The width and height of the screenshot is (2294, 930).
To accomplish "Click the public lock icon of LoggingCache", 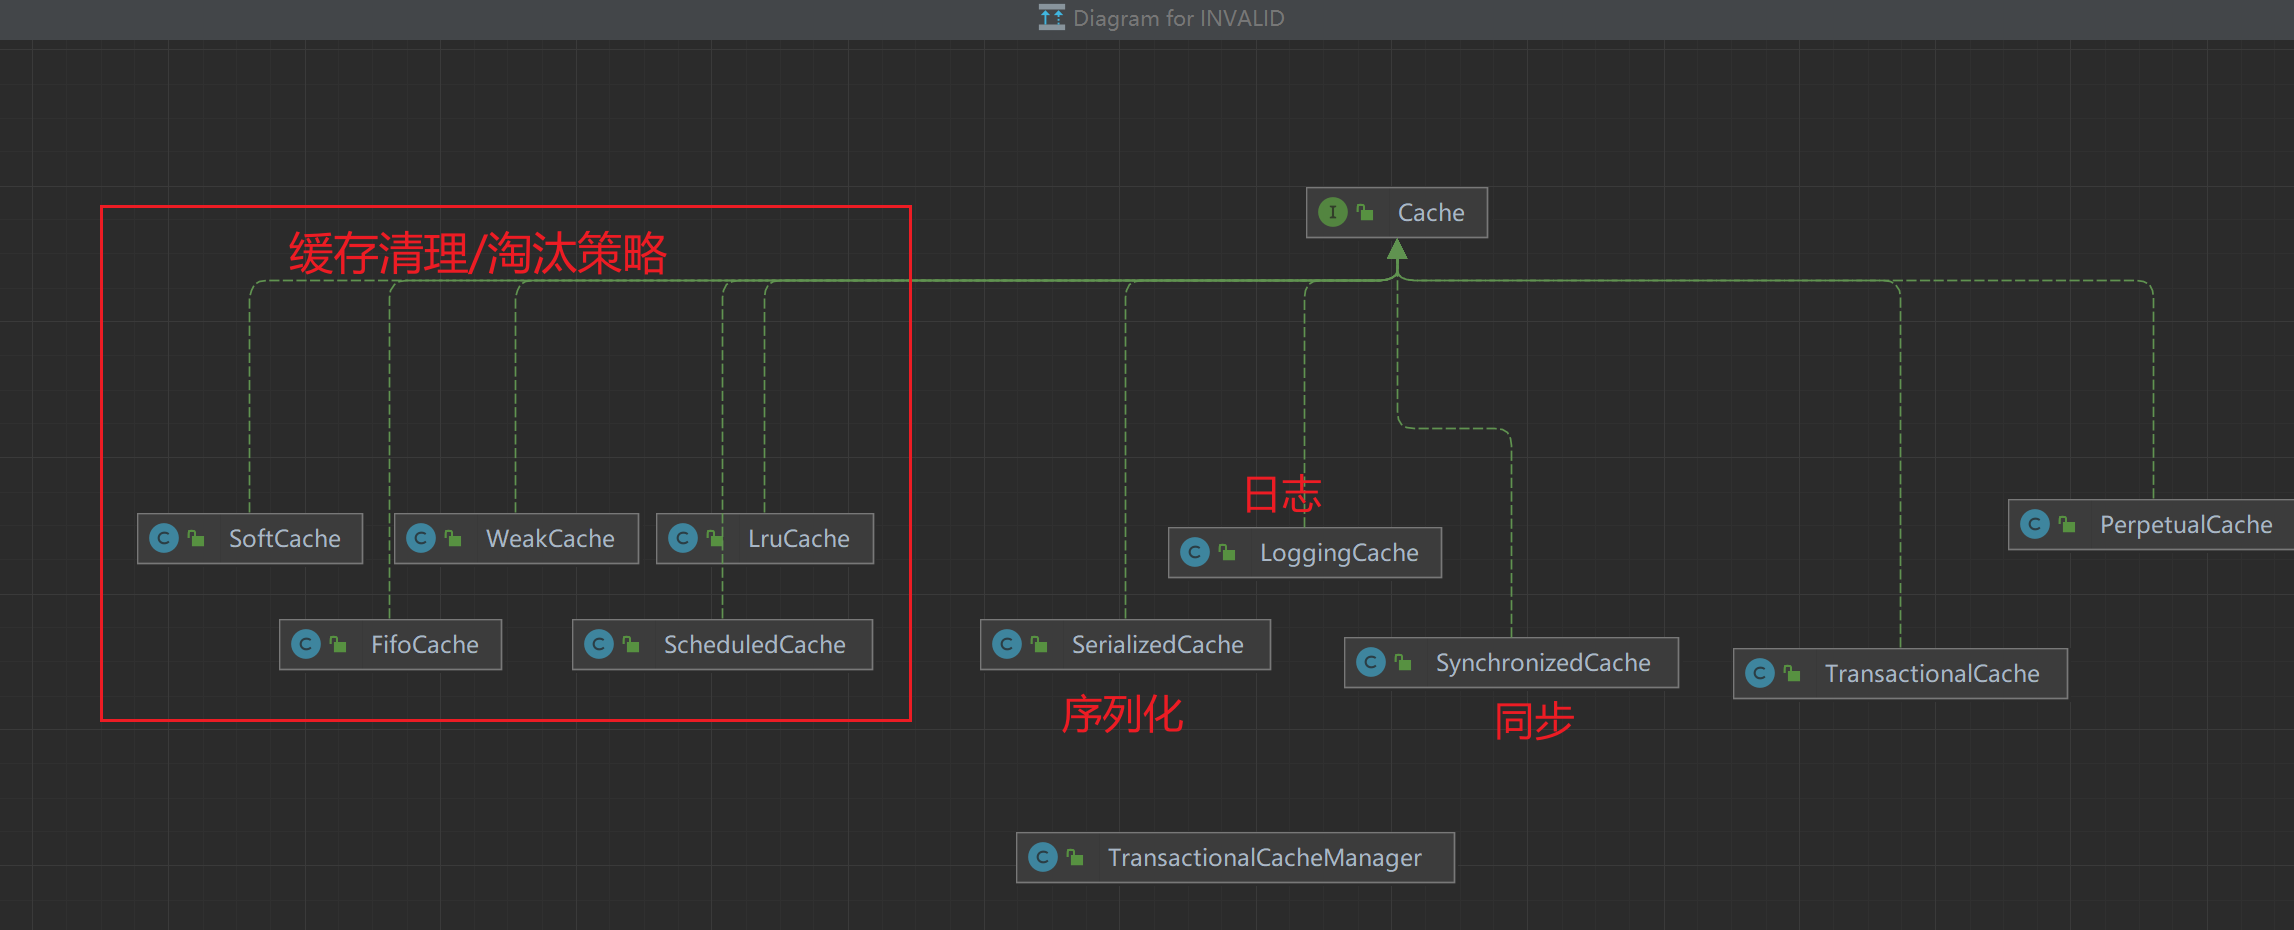I will (x=1227, y=552).
